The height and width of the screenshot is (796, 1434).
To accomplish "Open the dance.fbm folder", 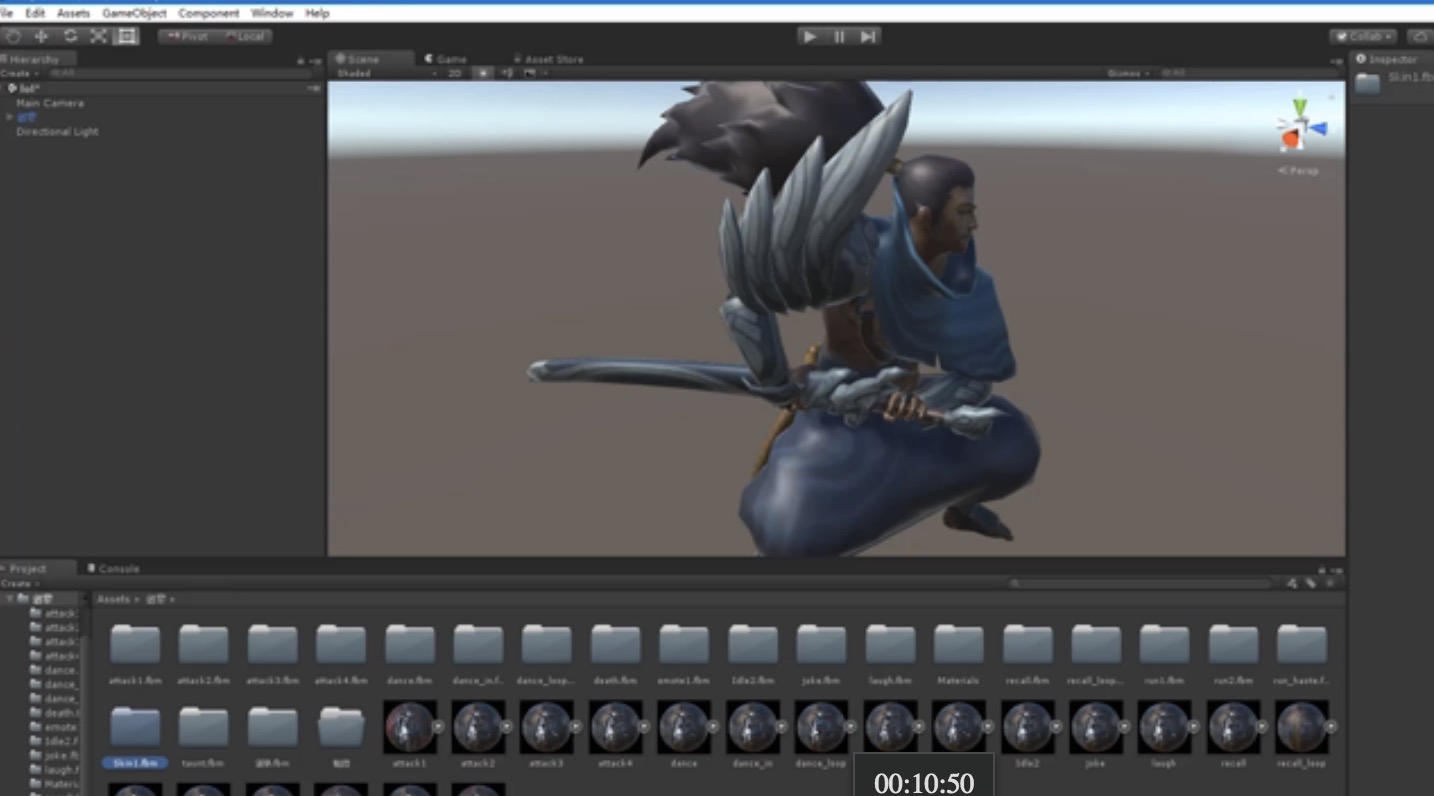I will click(x=410, y=644).
